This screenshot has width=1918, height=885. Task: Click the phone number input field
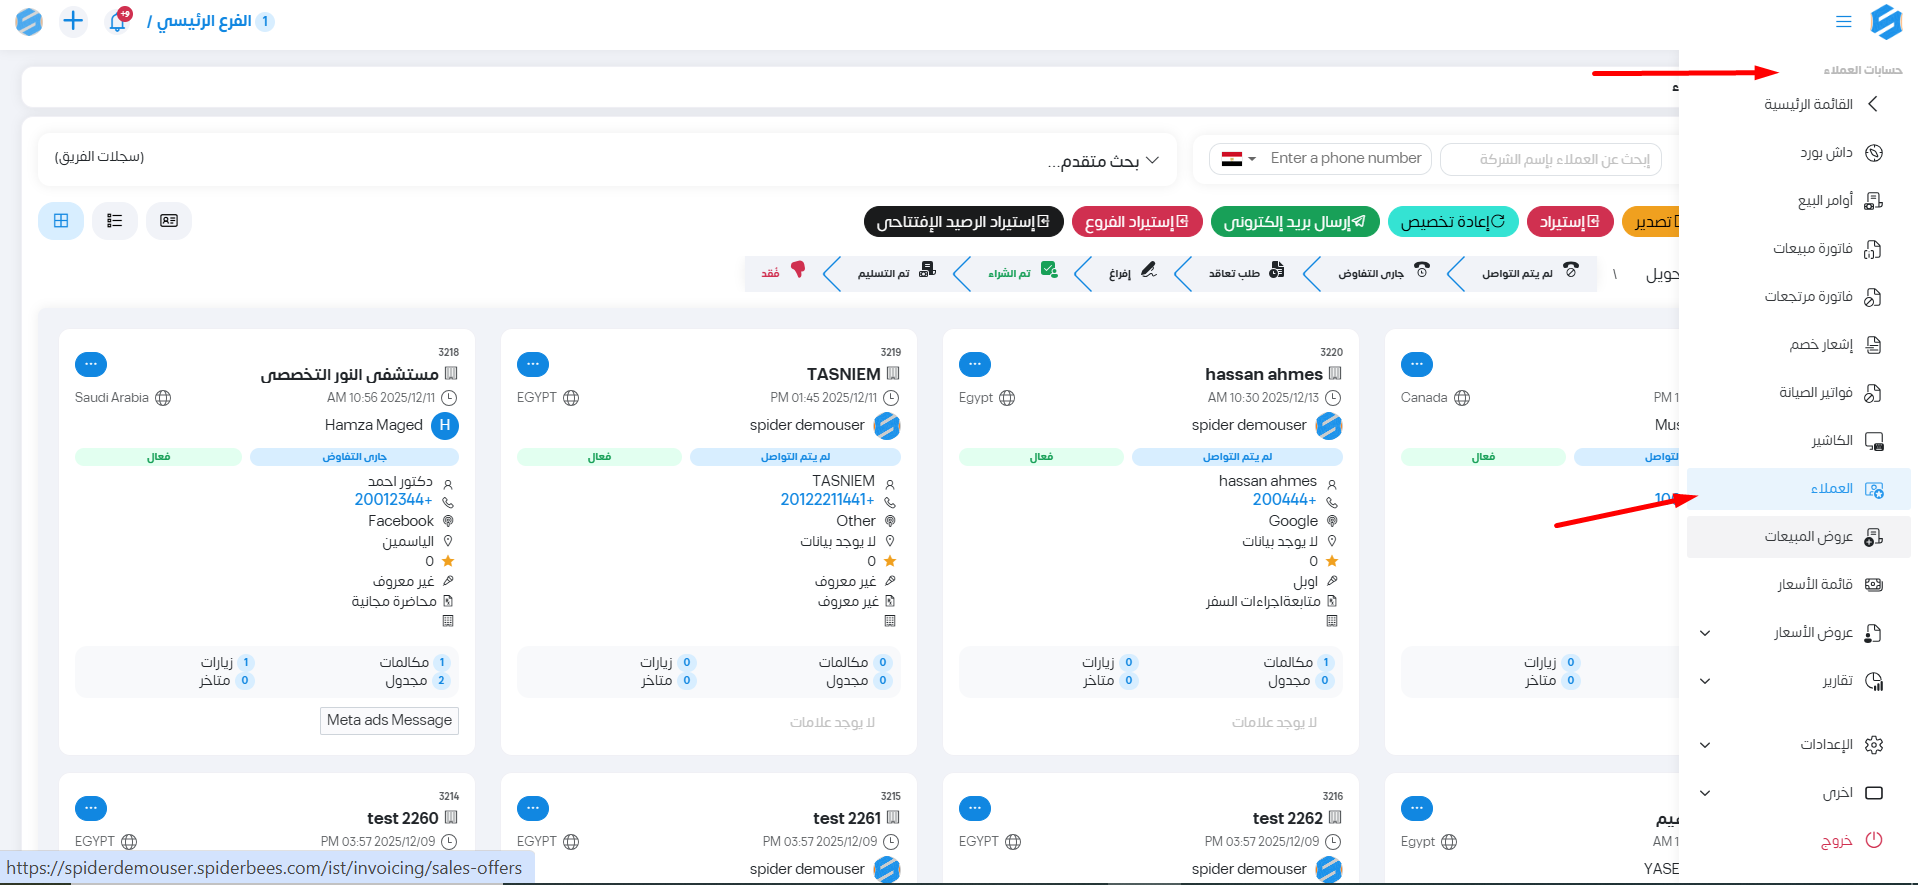tap(1345, 159)
